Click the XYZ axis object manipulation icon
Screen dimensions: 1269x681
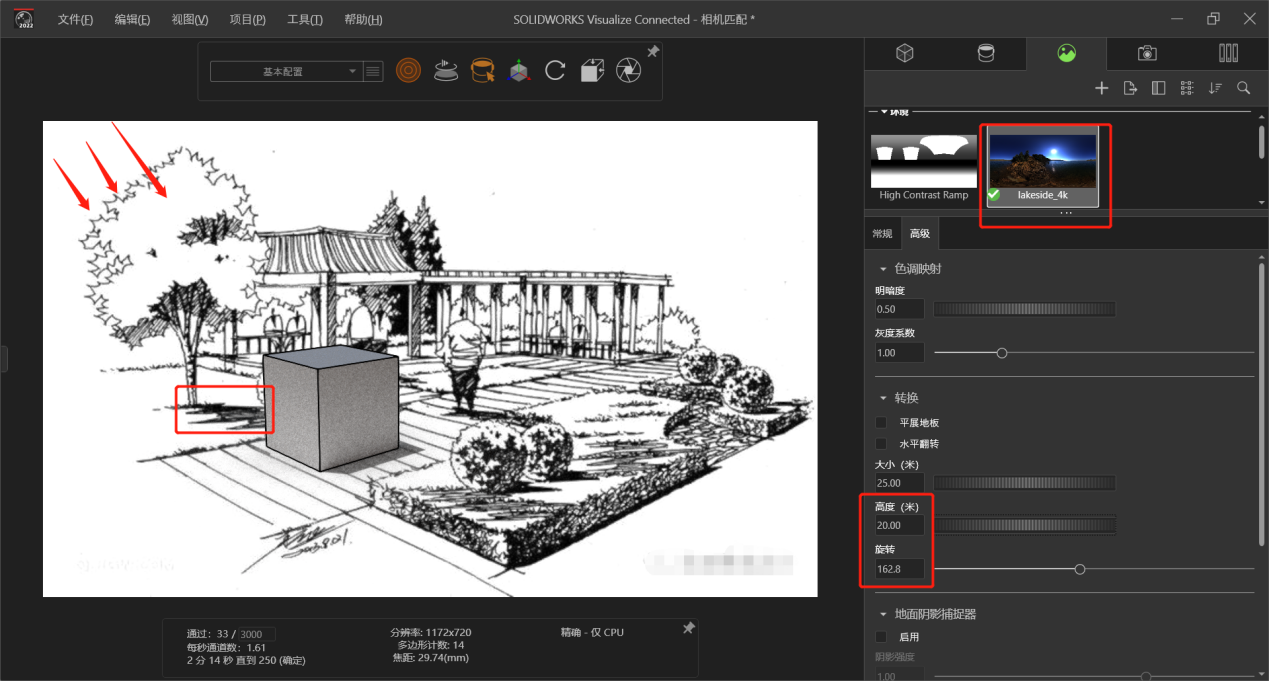(519, 70)
